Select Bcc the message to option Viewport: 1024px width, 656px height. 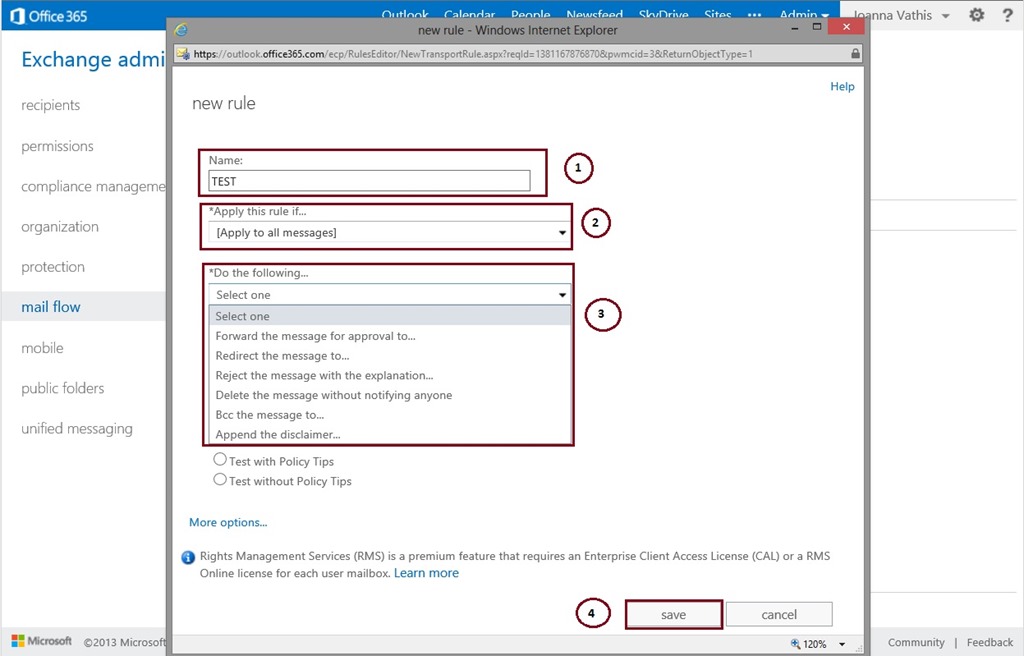coord(270,415)
